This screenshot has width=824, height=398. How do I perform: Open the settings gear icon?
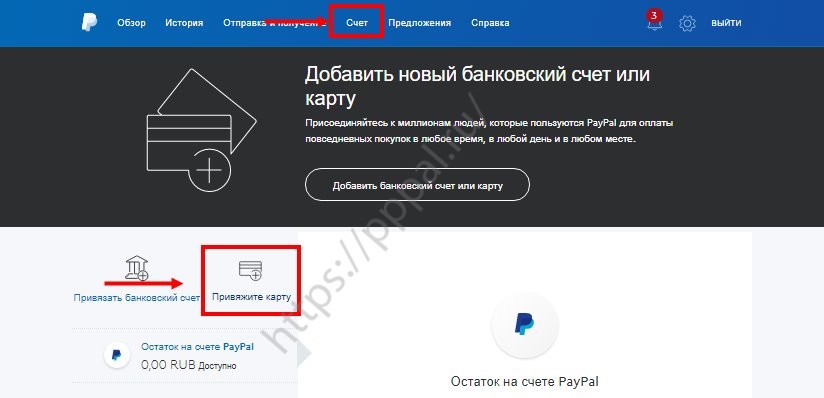tap(687, 24)
